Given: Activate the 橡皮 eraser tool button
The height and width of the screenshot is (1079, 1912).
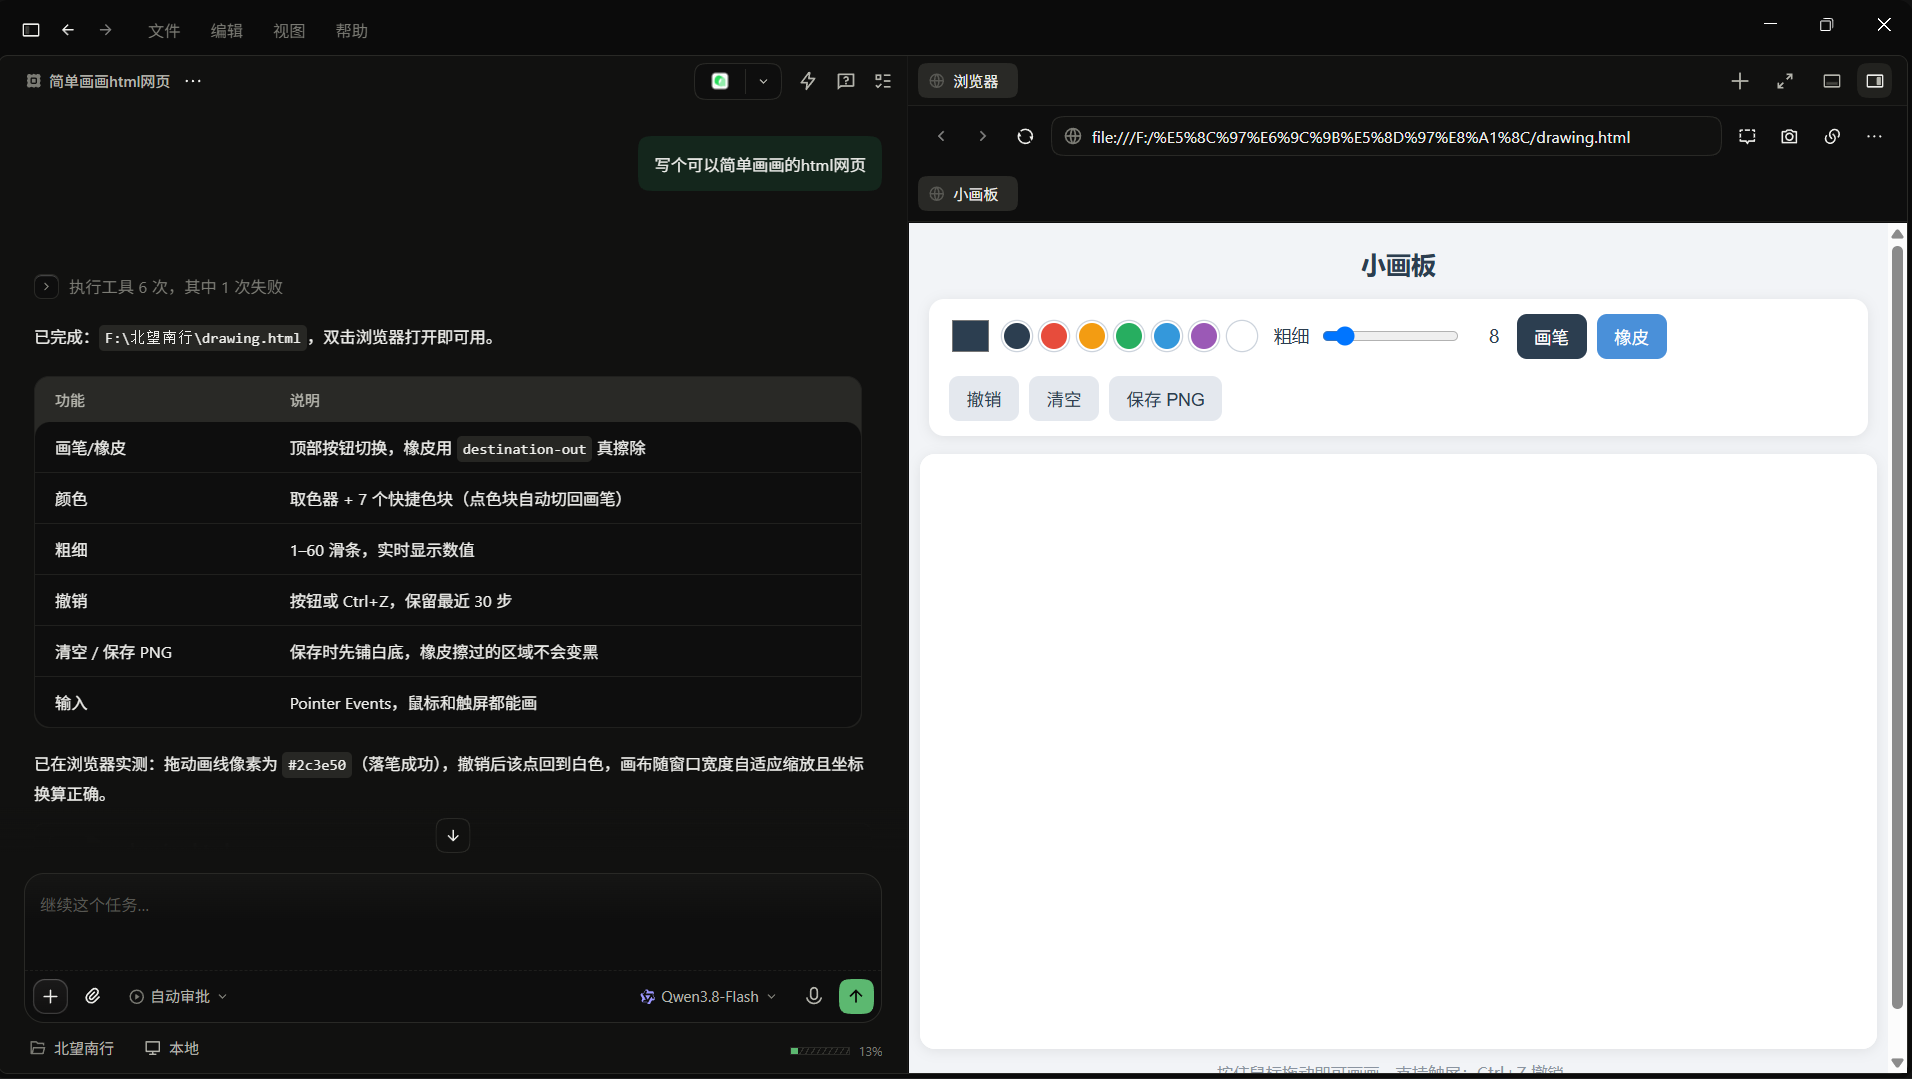Looking at the screenshot, I should coord(1631,336).
